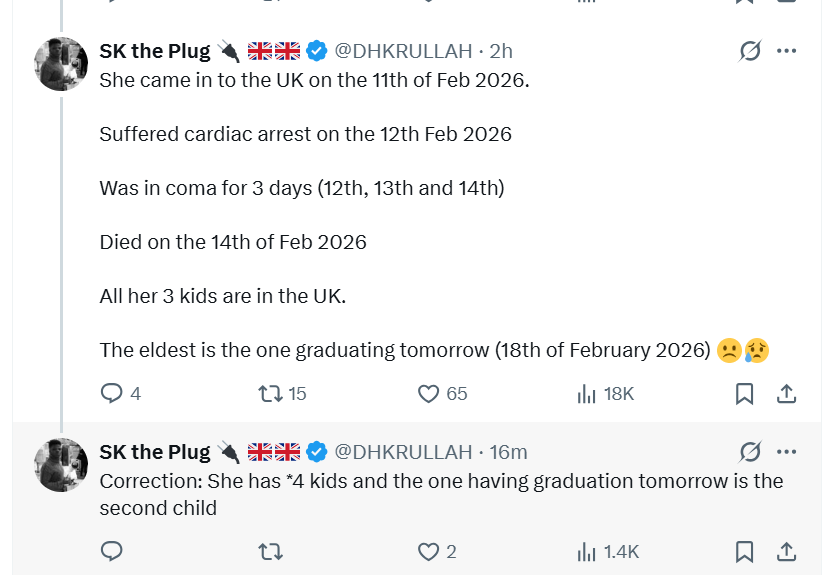This screenshot has width=835, height=575.
Task: Share the correction tweet
Action: (x=787, y=551)
